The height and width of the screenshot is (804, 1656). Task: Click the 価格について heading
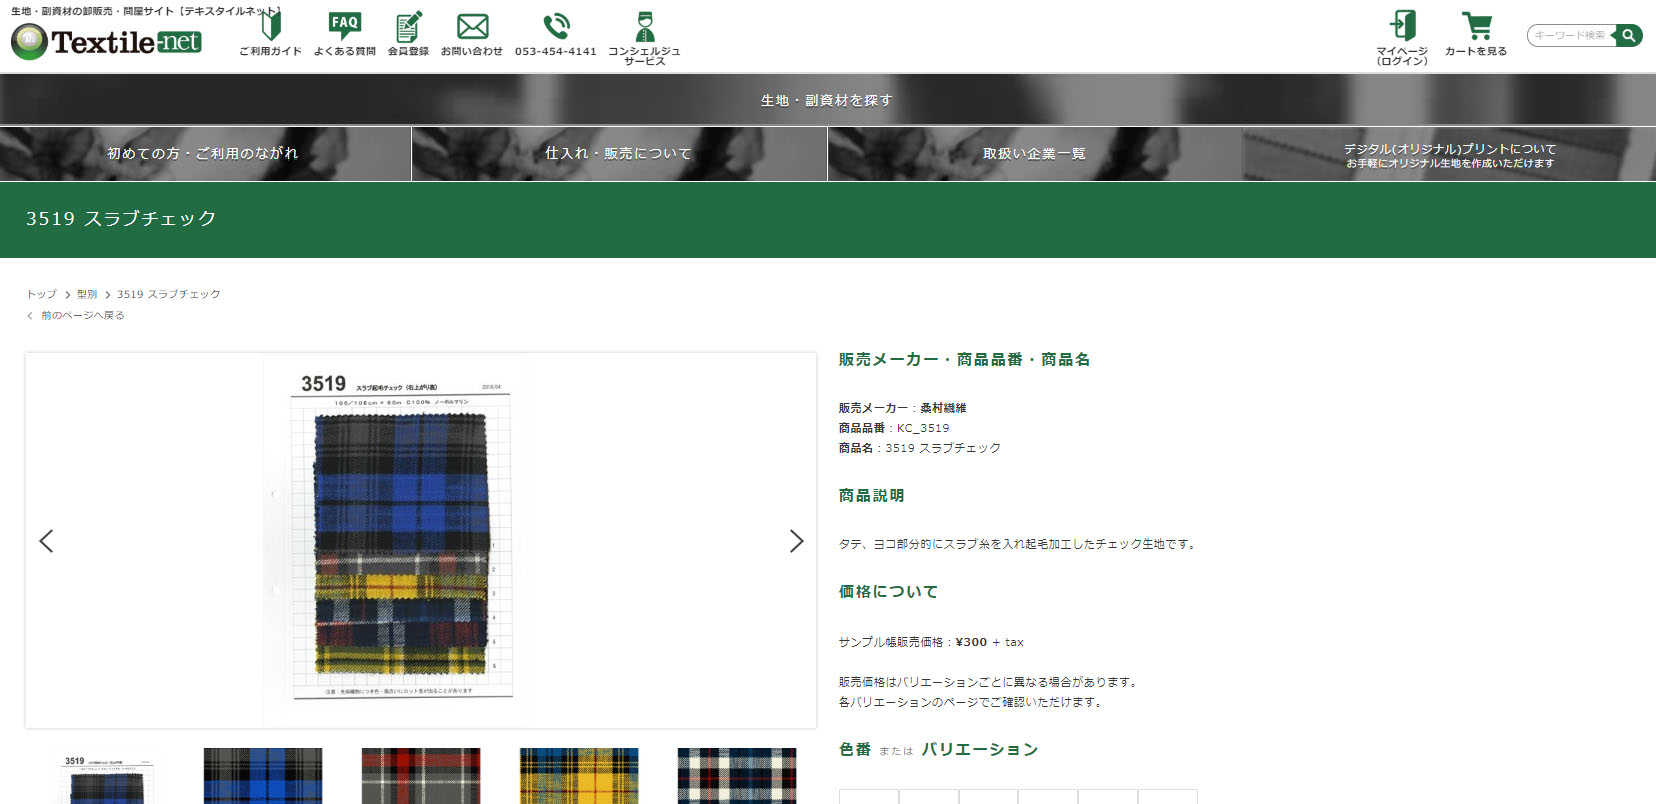tap(888, 591)
